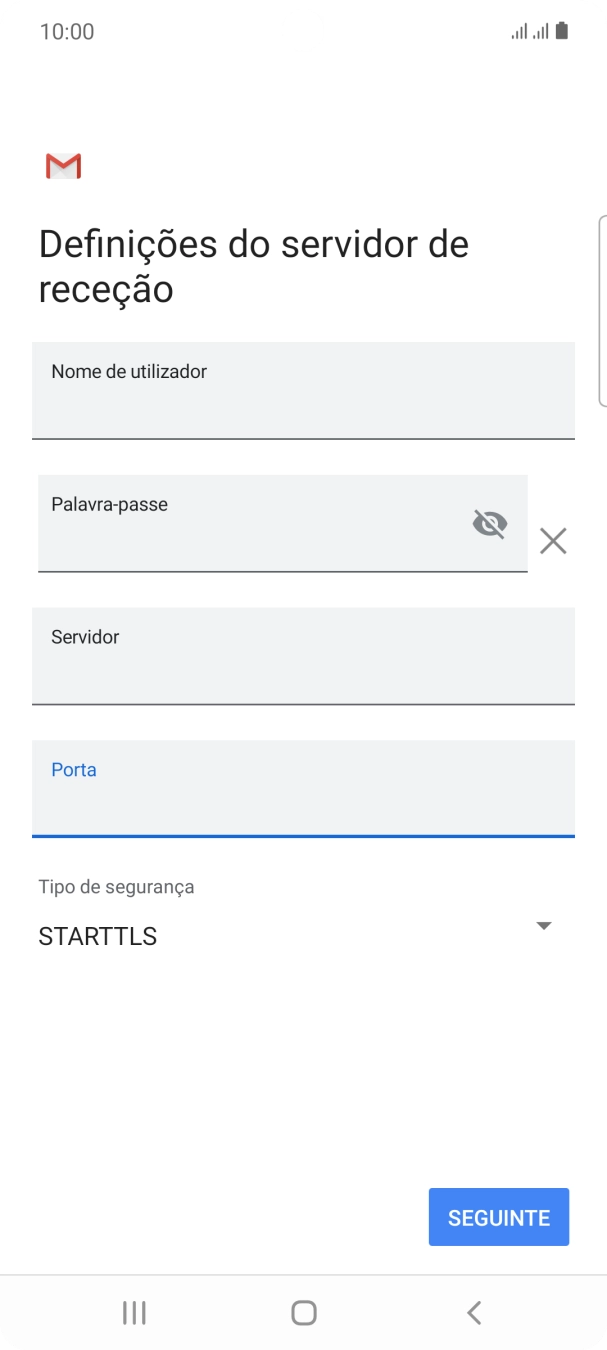Screen dimensions: 607x1350
Task: Tap the back arrow in the navigation bar
Action: pyautogui.click(x=473, y=1312)
